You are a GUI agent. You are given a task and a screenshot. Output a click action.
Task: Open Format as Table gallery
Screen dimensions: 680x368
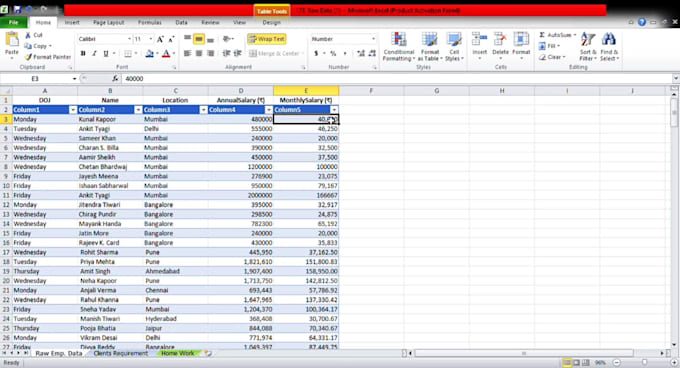coord(430,46)
